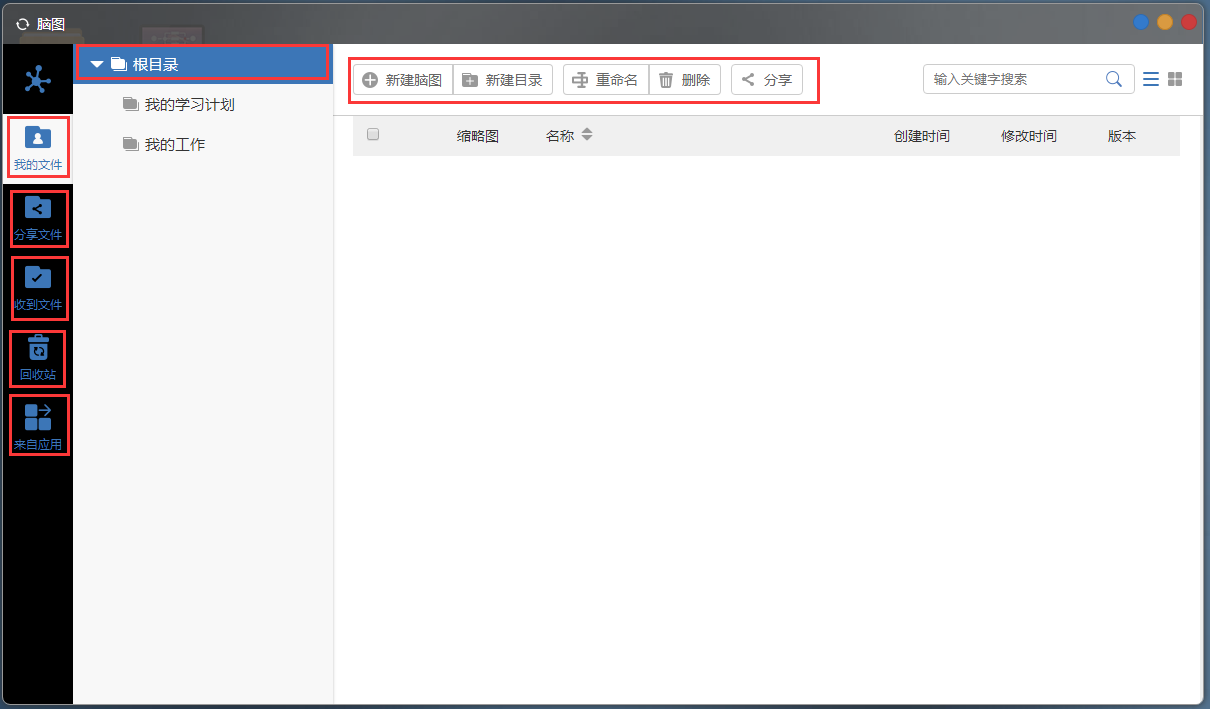The height and width of the screenshot is (709, 1210).
Task: Click the keyword search input field
Action: click(1015, 79)
